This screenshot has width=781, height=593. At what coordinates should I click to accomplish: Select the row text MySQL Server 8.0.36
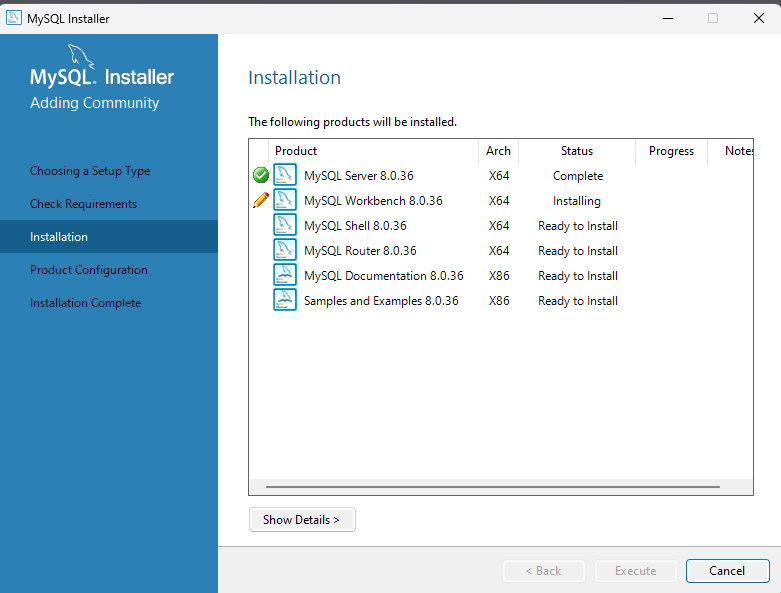[x=359, y=176]
